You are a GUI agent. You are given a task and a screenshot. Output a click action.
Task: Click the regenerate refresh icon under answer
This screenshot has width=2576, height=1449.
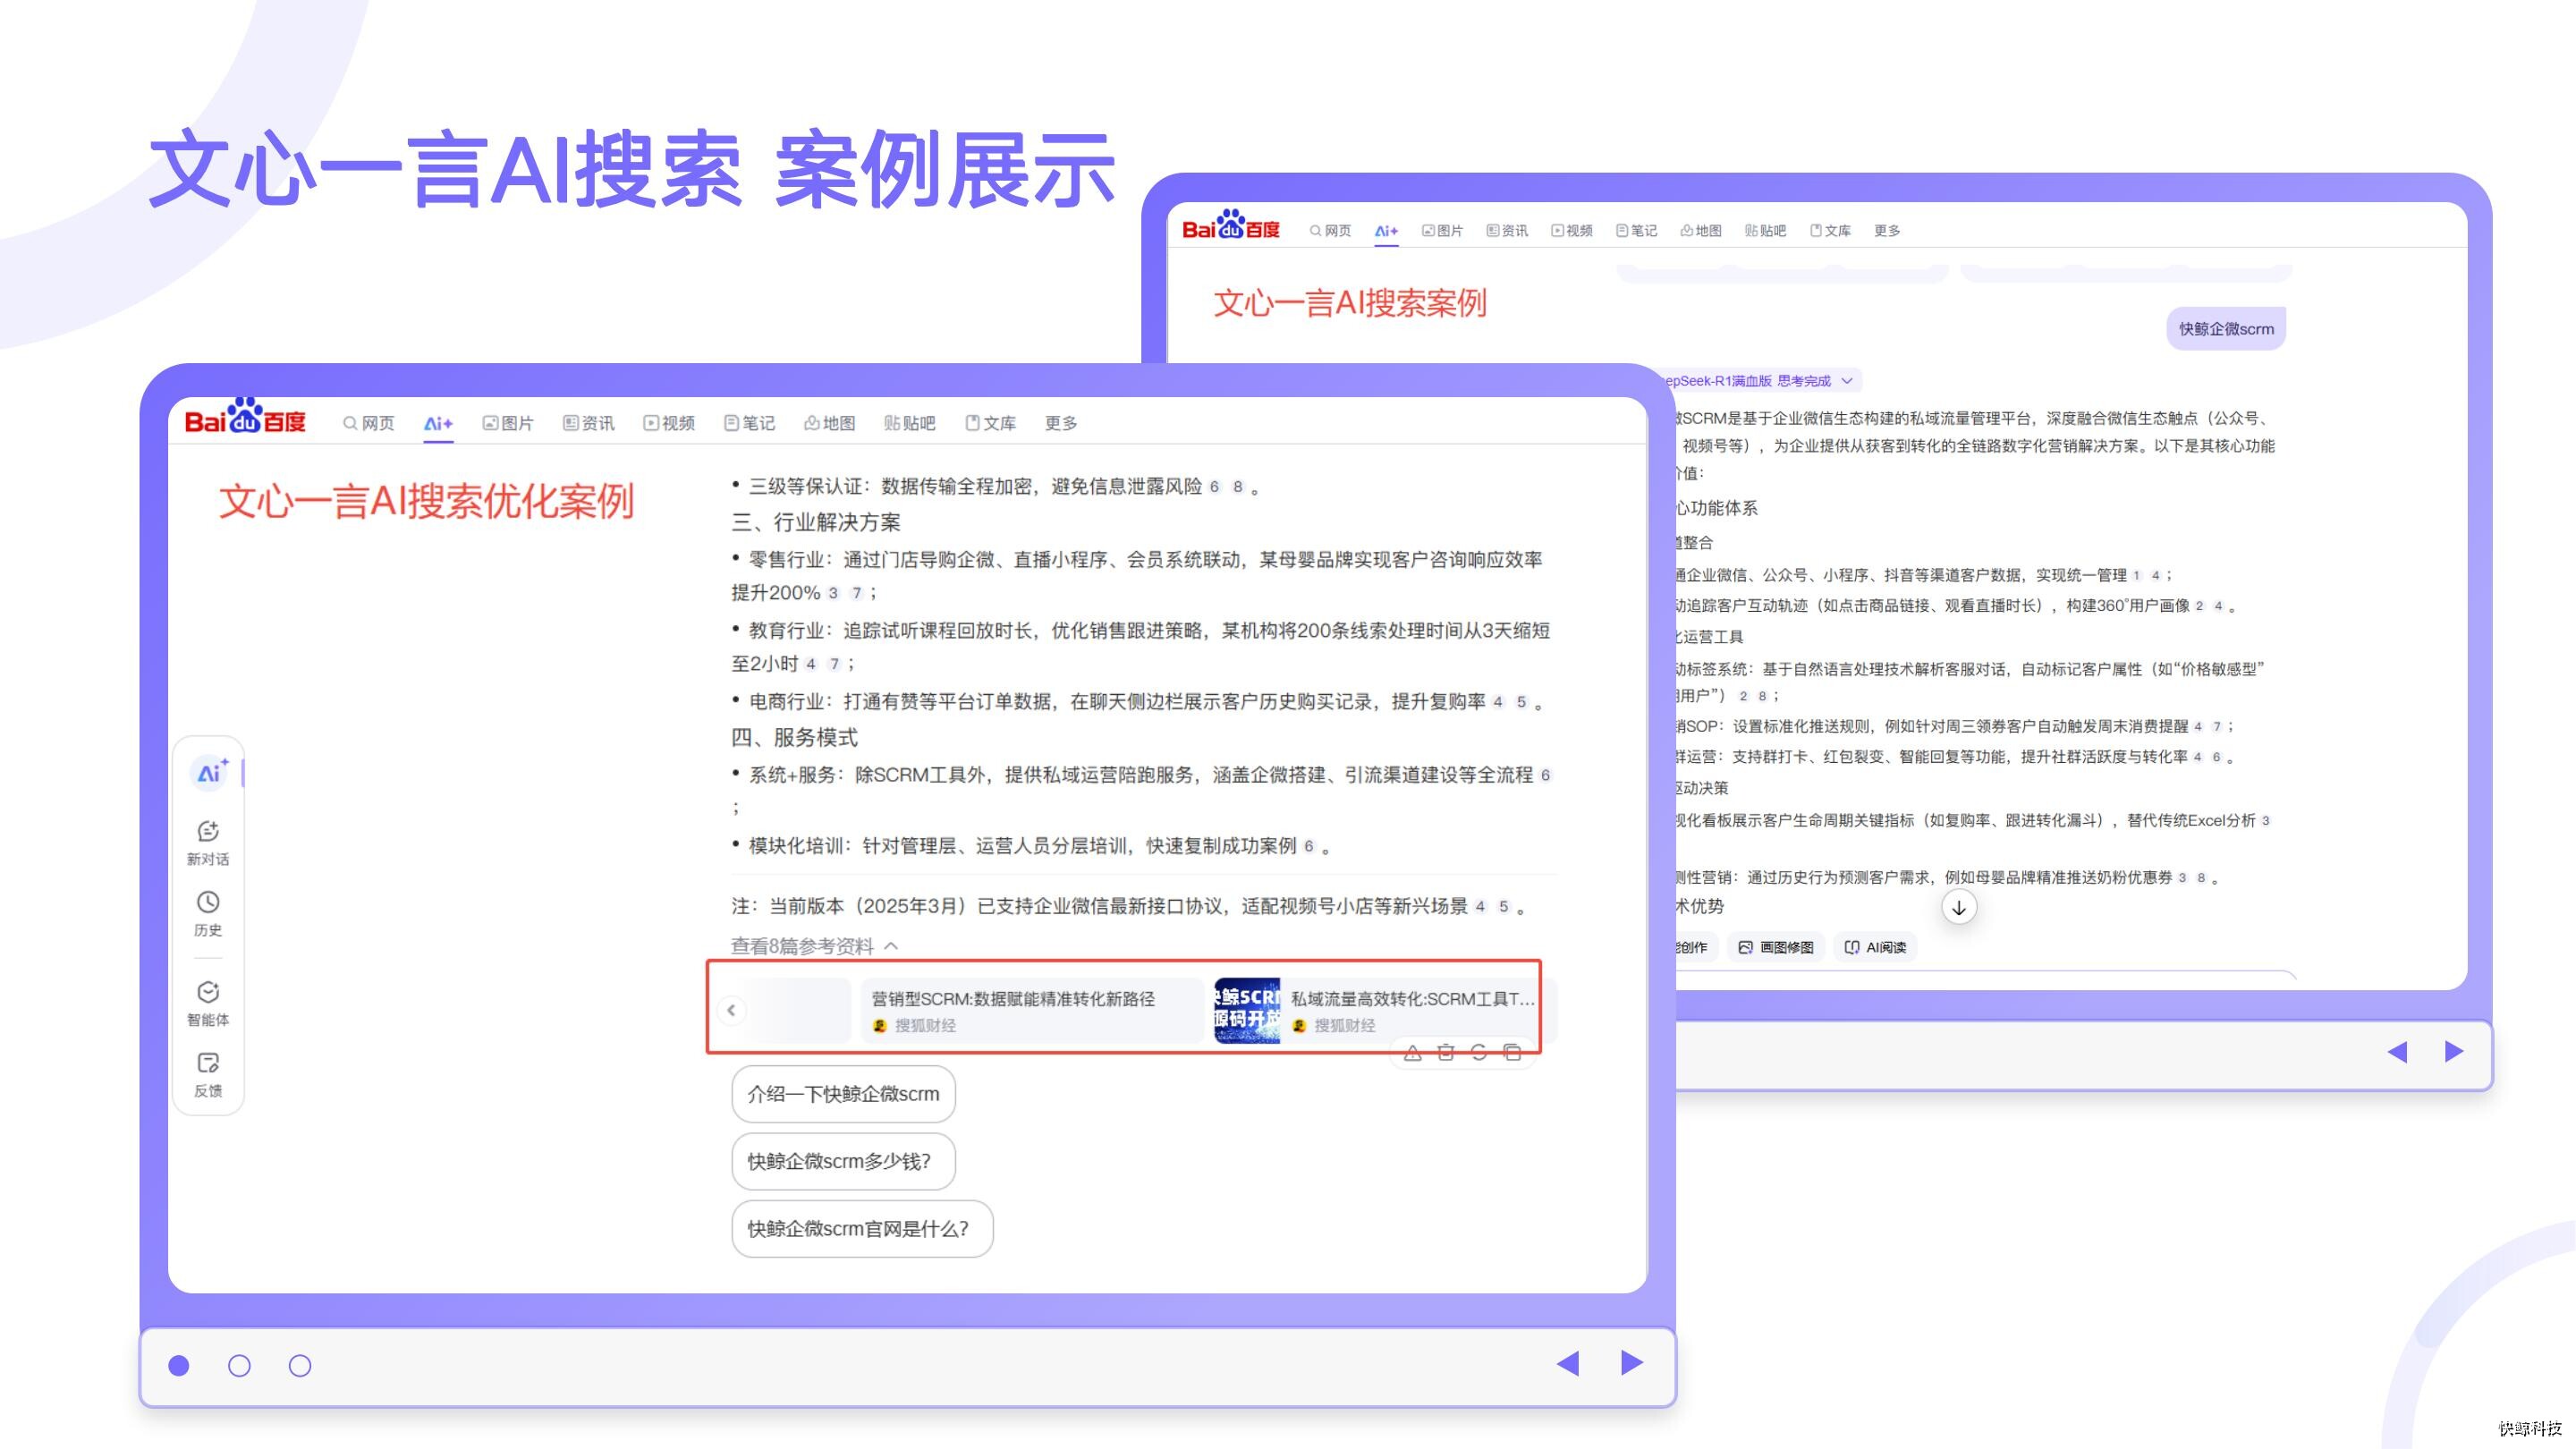coord(1479,1052)
